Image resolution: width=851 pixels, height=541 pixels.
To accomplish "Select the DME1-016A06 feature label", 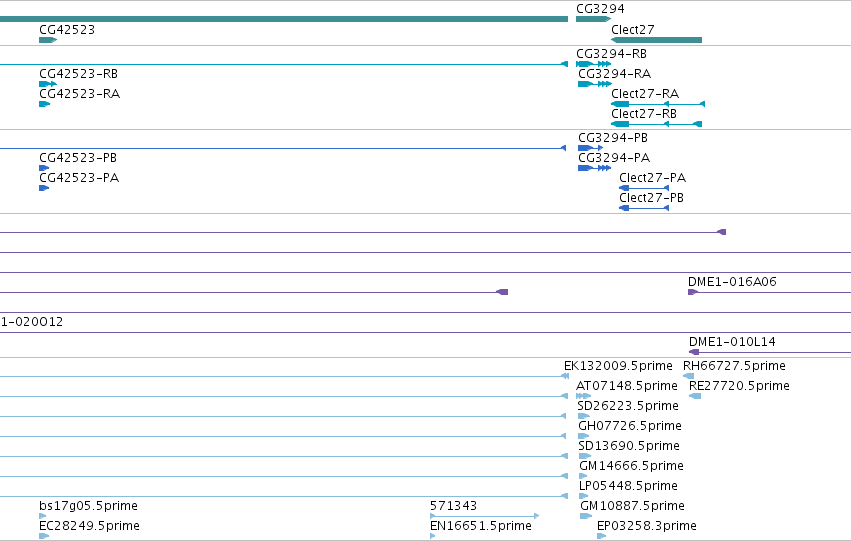I will pyautogui.click(x=732, y=282).
